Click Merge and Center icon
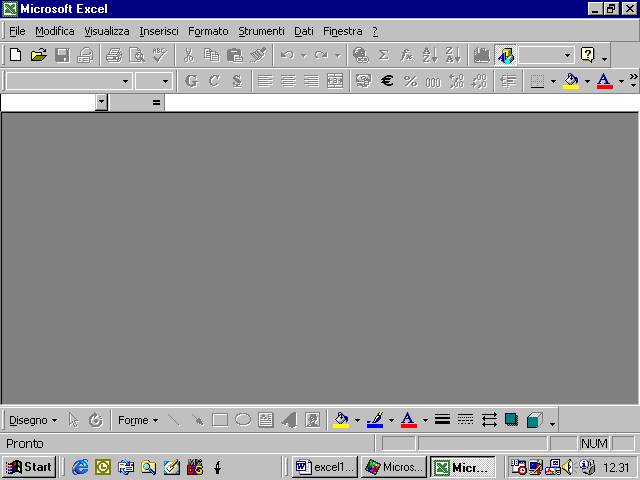Viewport: 640px width, 480px height. (x=335, y=81)
